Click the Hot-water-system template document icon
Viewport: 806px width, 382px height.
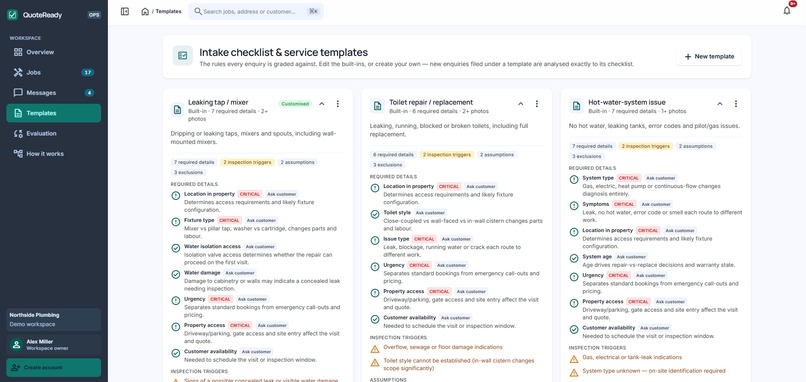pos(576,106)
